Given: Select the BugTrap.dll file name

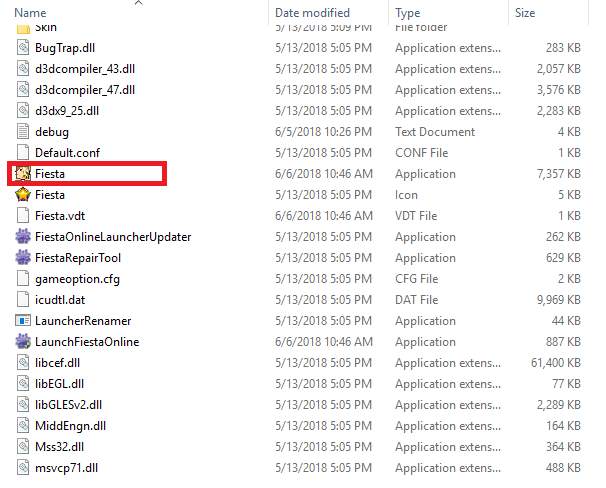Looking at the screenshot, I should pyautogui.click(x=65, y=48).
